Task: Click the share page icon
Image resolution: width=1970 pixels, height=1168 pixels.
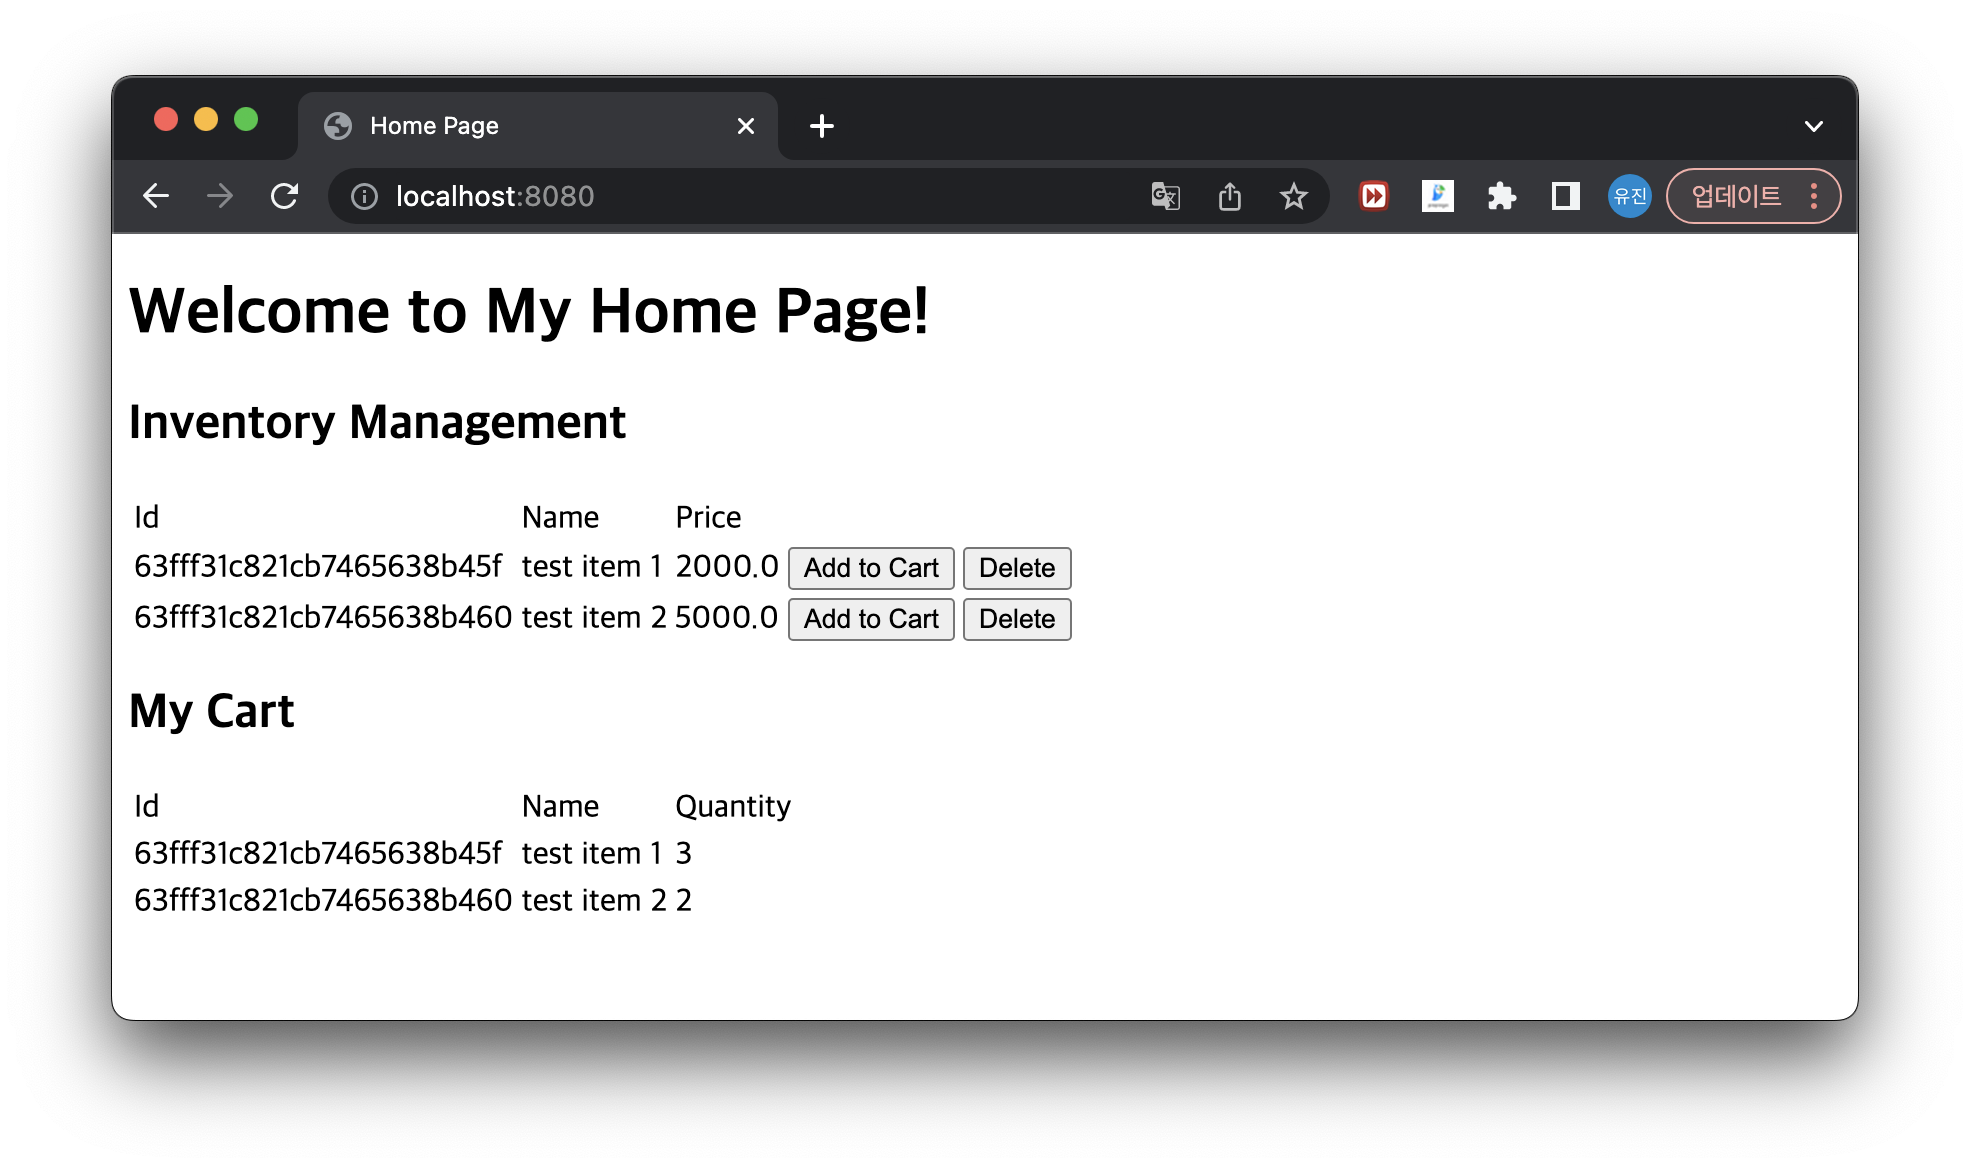Action: point(1230,196)
